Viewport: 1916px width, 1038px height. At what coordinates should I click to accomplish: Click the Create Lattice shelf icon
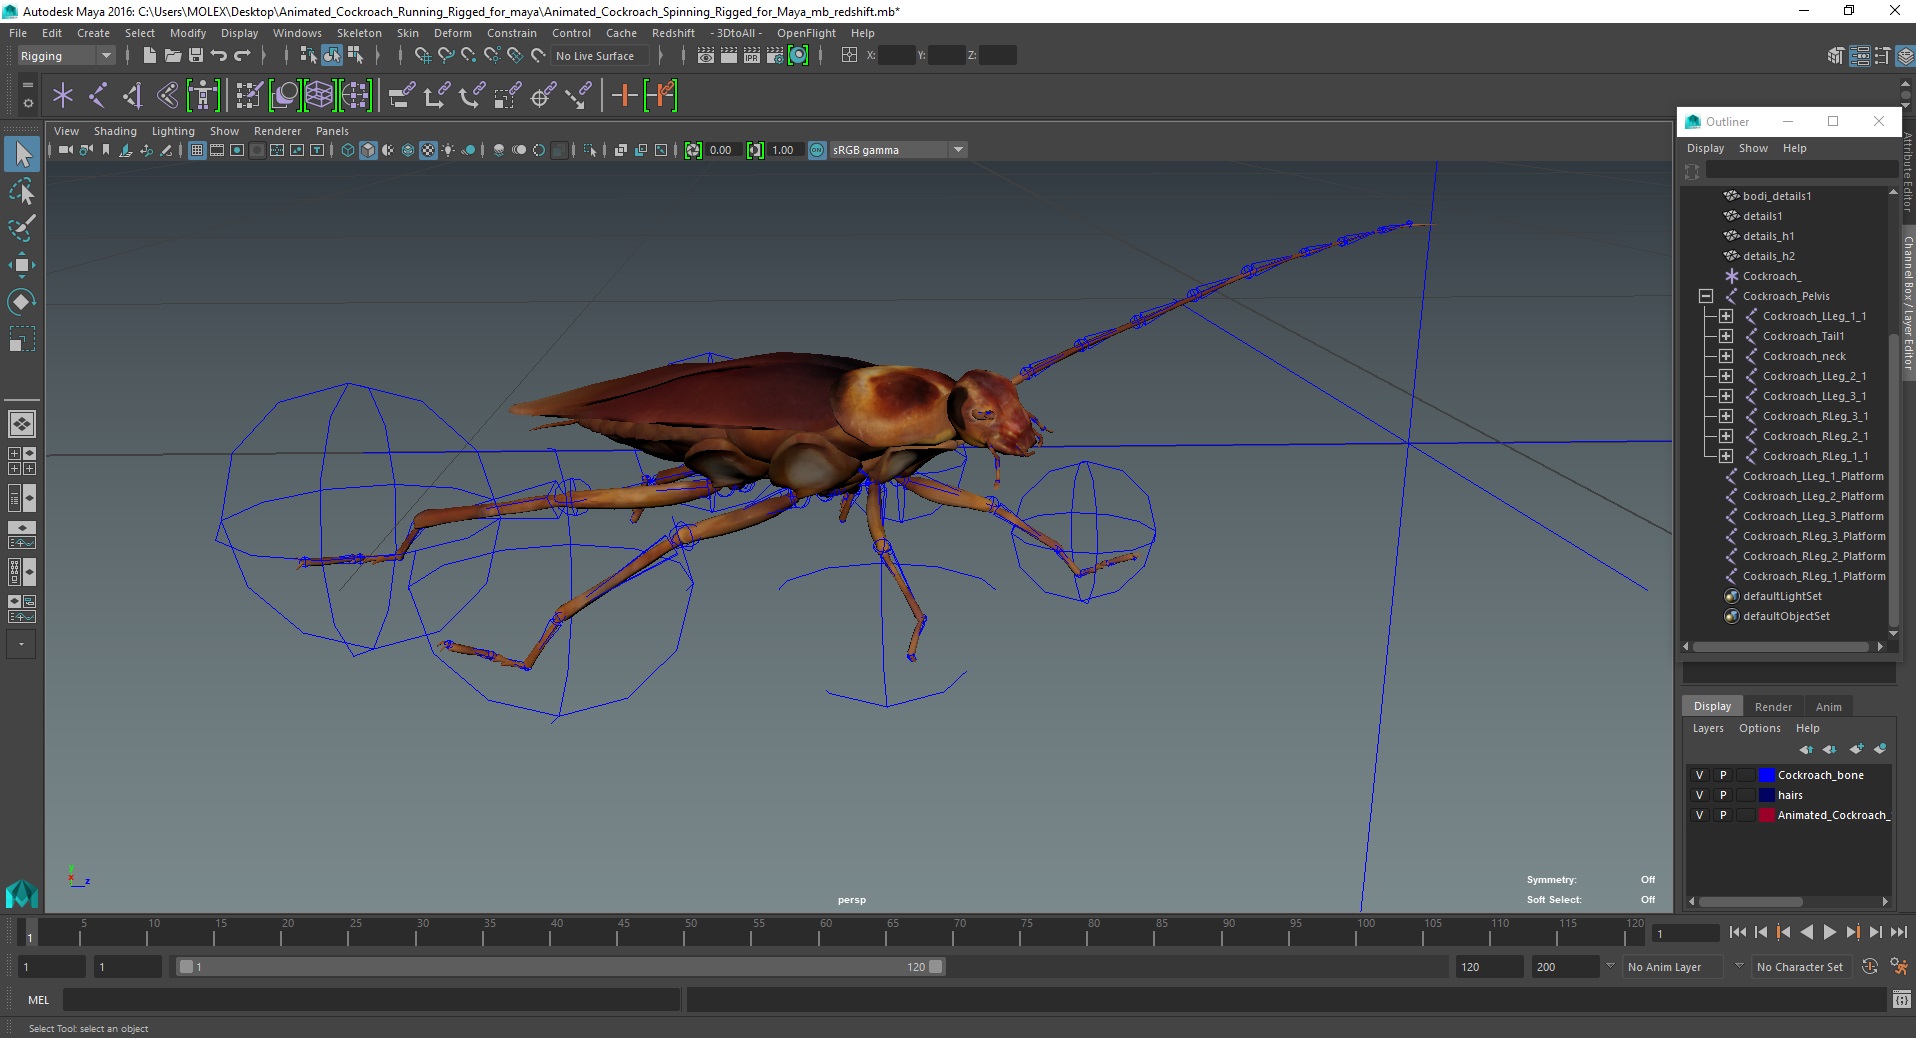[319, 96]
